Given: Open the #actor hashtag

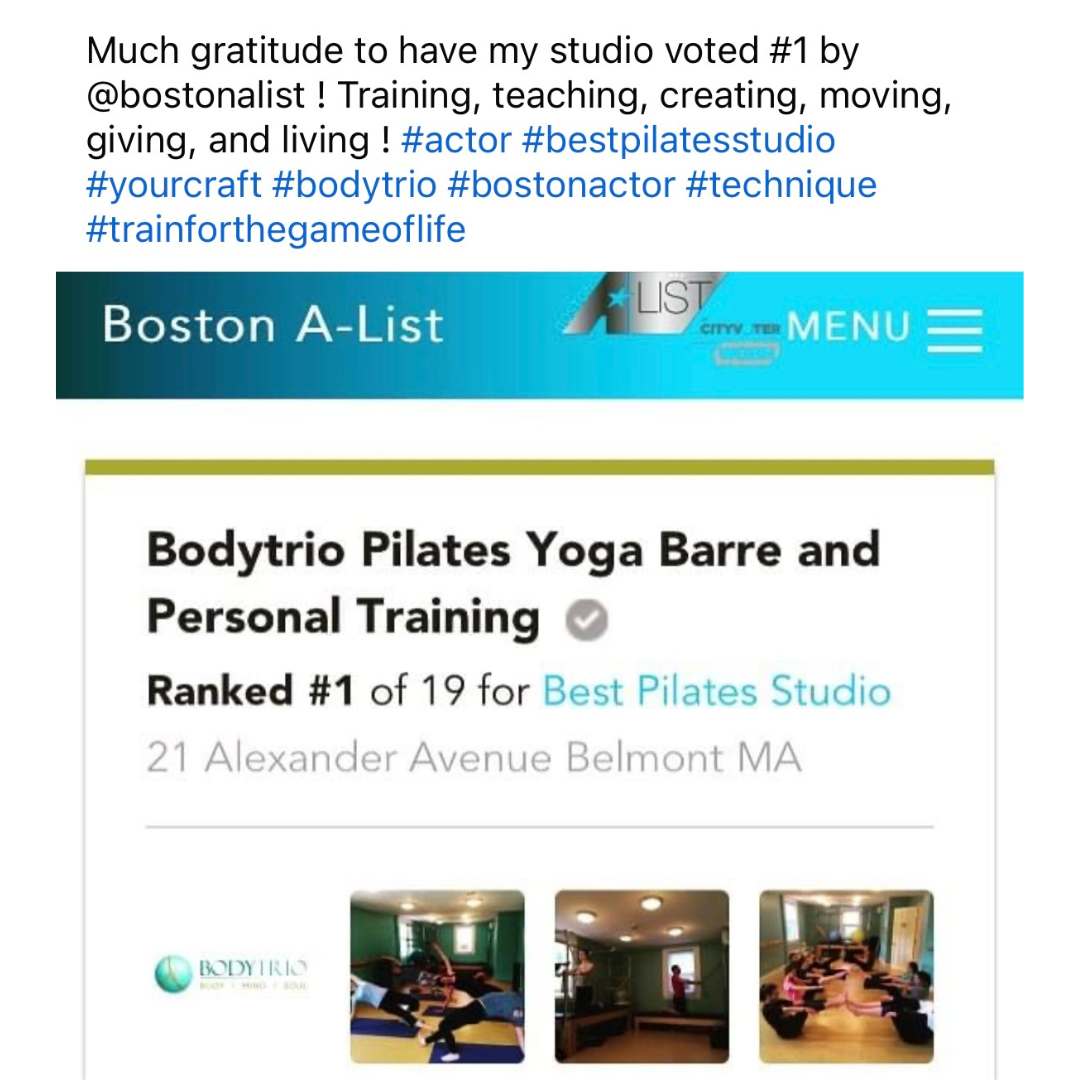Looking at the screenshot, I should click(x=456, y=140).
